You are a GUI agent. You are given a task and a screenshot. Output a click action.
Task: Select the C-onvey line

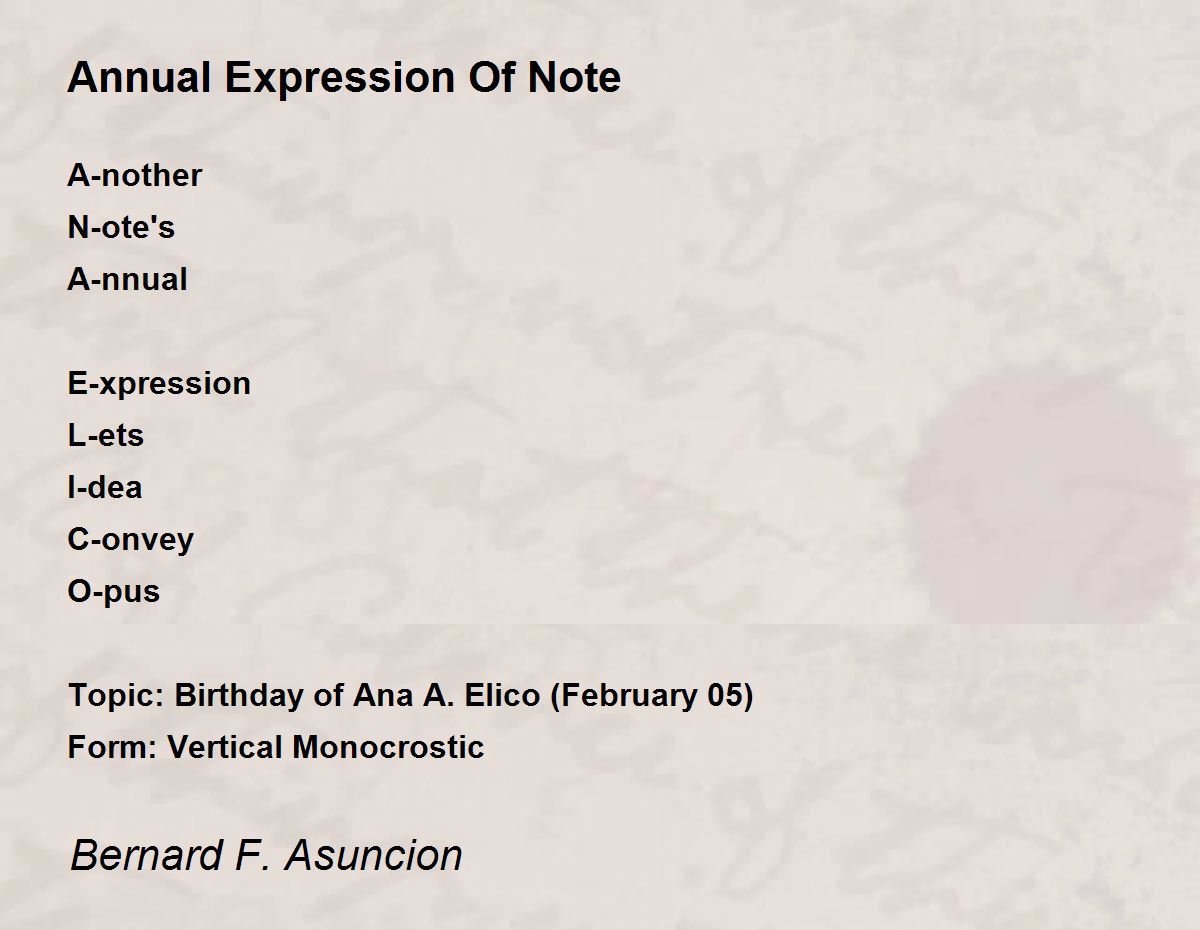tap(131, 540)
